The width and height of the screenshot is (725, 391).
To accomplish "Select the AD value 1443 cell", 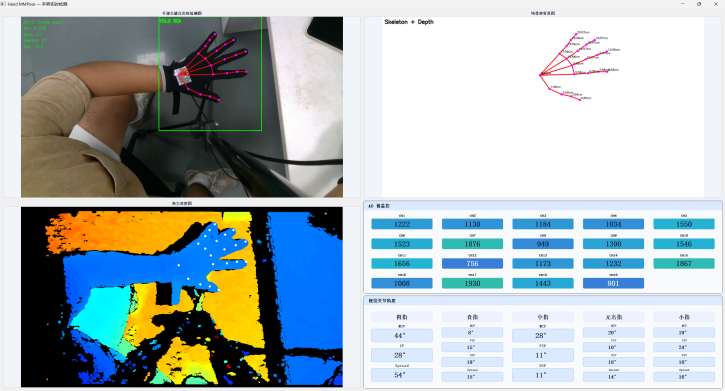I will 543,283.
